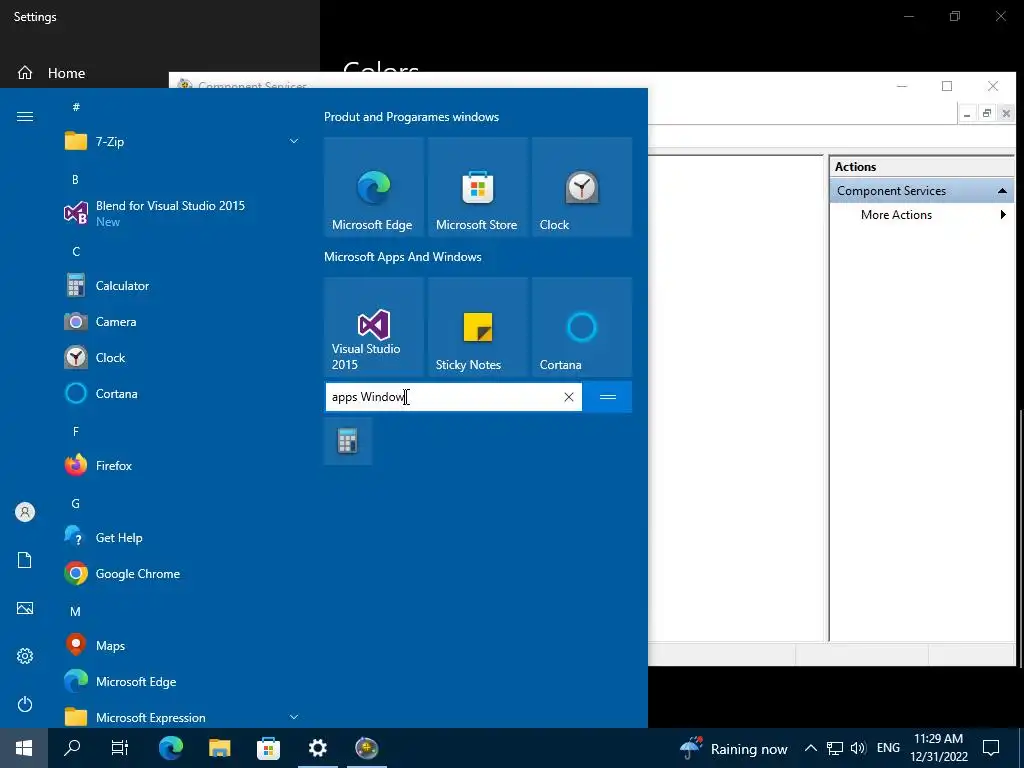Click the Power icon in Start rail
Screen dimensions: 1024x768
coord(25,704)
